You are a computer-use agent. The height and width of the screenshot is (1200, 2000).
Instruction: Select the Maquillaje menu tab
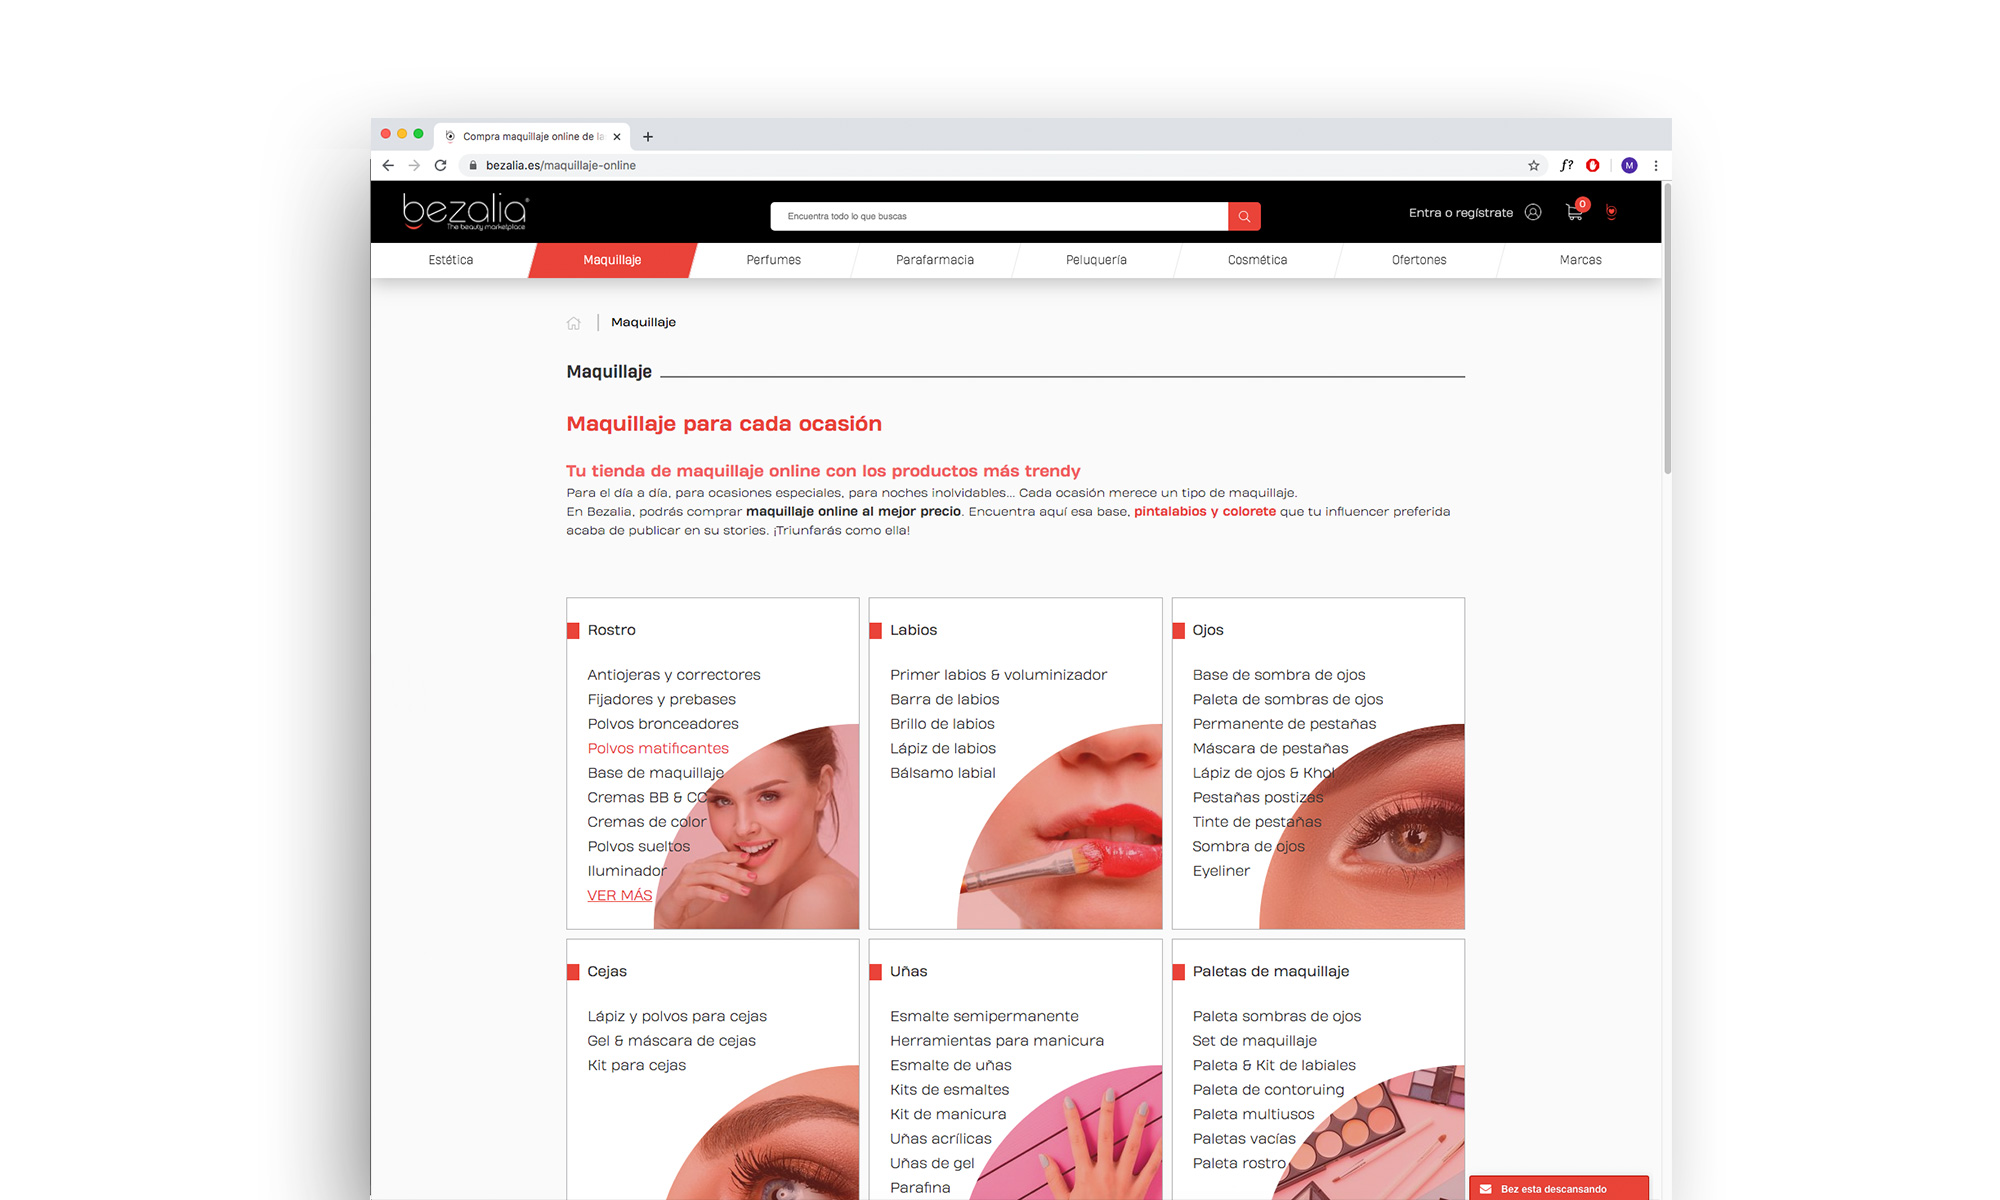pyautogui.click(x=612, y=260)
